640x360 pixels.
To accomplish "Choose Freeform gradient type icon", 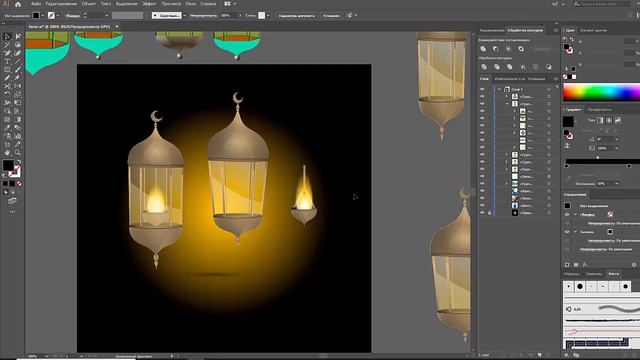I will [618, 120].
